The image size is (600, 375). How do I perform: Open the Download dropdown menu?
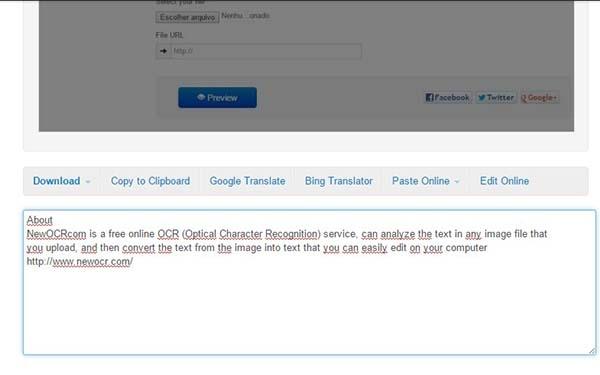[x=61, y=181]
